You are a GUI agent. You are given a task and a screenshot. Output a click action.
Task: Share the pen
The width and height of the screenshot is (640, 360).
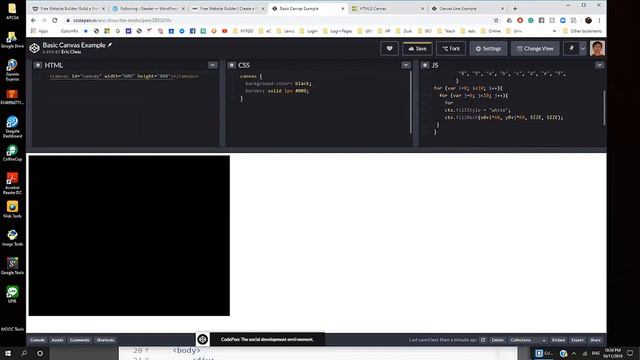point(596,340)
